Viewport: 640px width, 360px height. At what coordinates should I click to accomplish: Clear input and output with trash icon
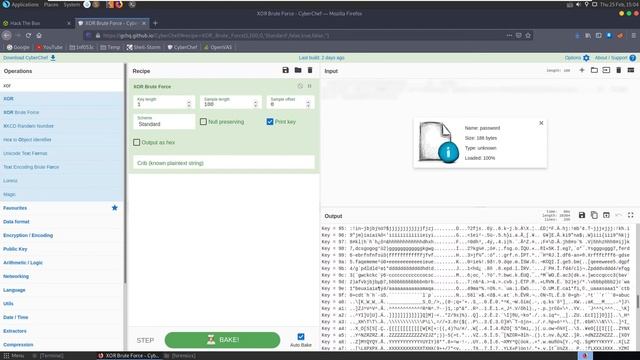click(x=618, y=70)
